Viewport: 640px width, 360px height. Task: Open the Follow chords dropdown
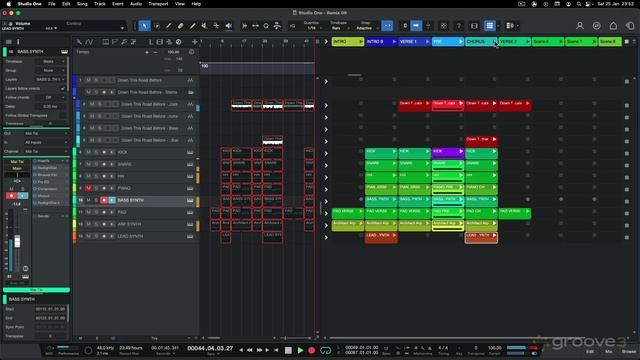(50, 98)
